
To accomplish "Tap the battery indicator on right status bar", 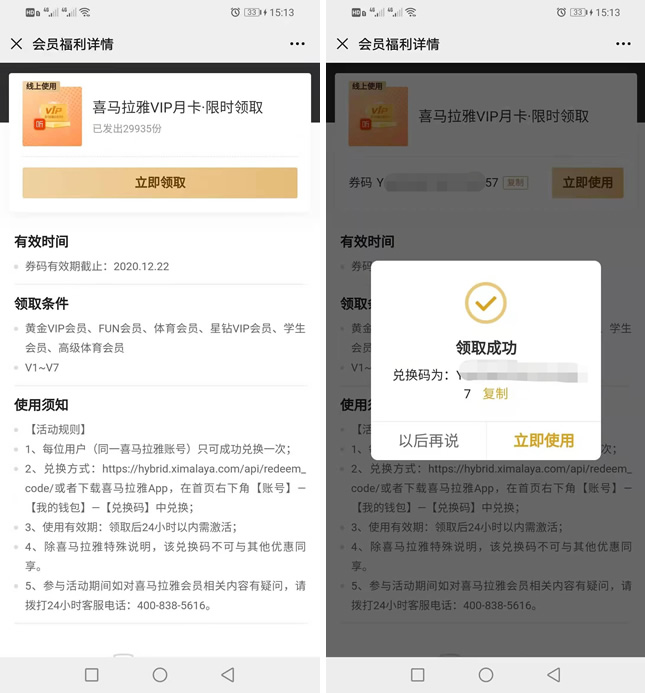I will [x=581, y=12].
